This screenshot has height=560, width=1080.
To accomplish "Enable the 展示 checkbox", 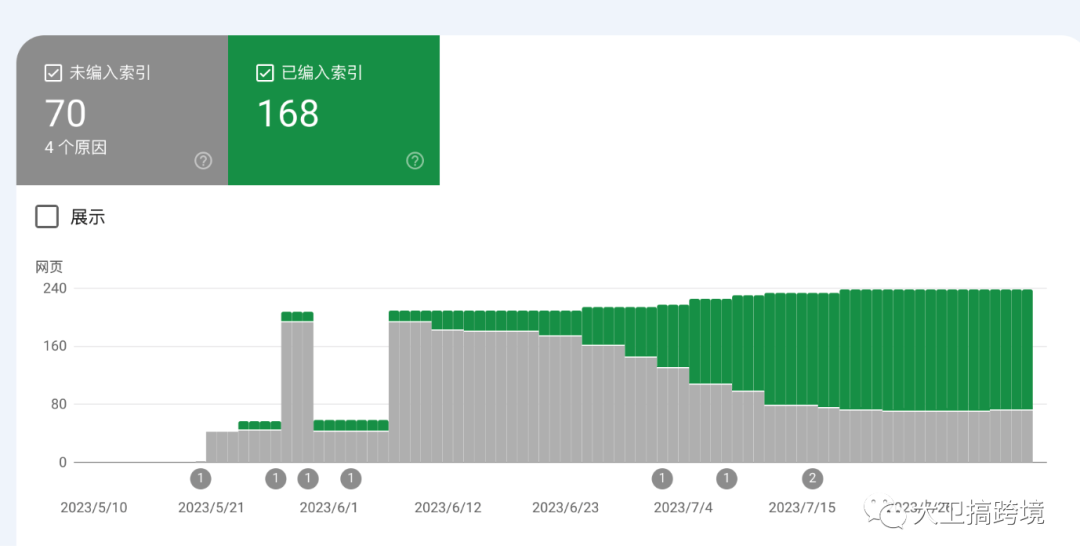I will pos(47,216).
